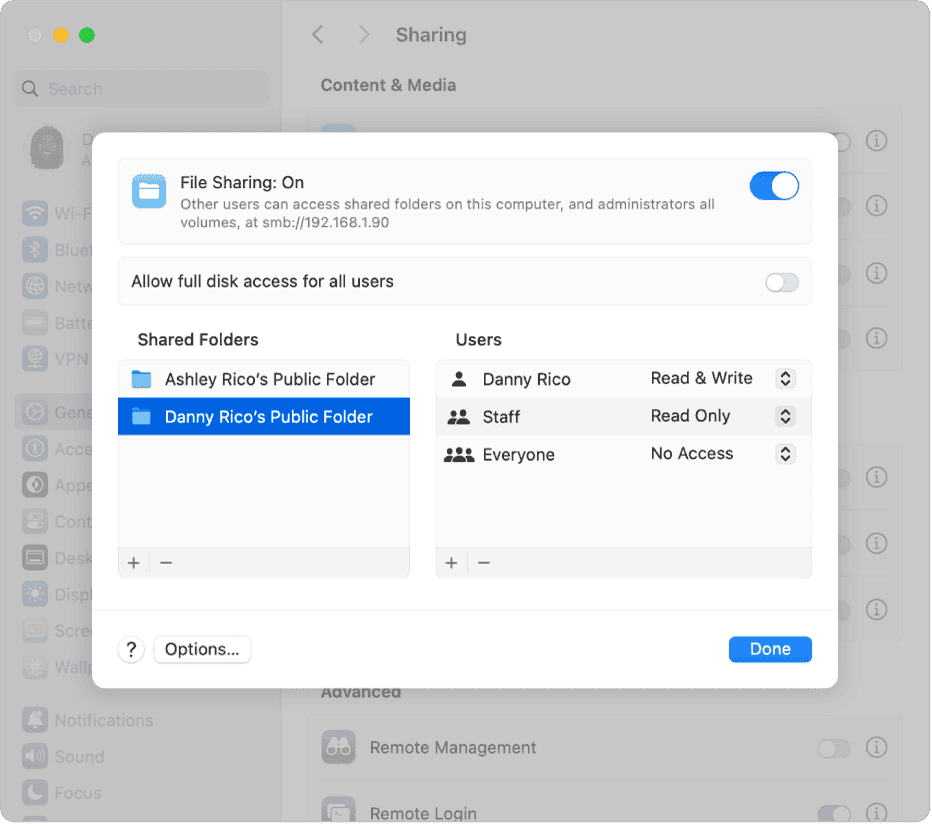The image size is (932, 826).
Task: Open Appearance settings in the sidebar
Action: coord(57,485)
